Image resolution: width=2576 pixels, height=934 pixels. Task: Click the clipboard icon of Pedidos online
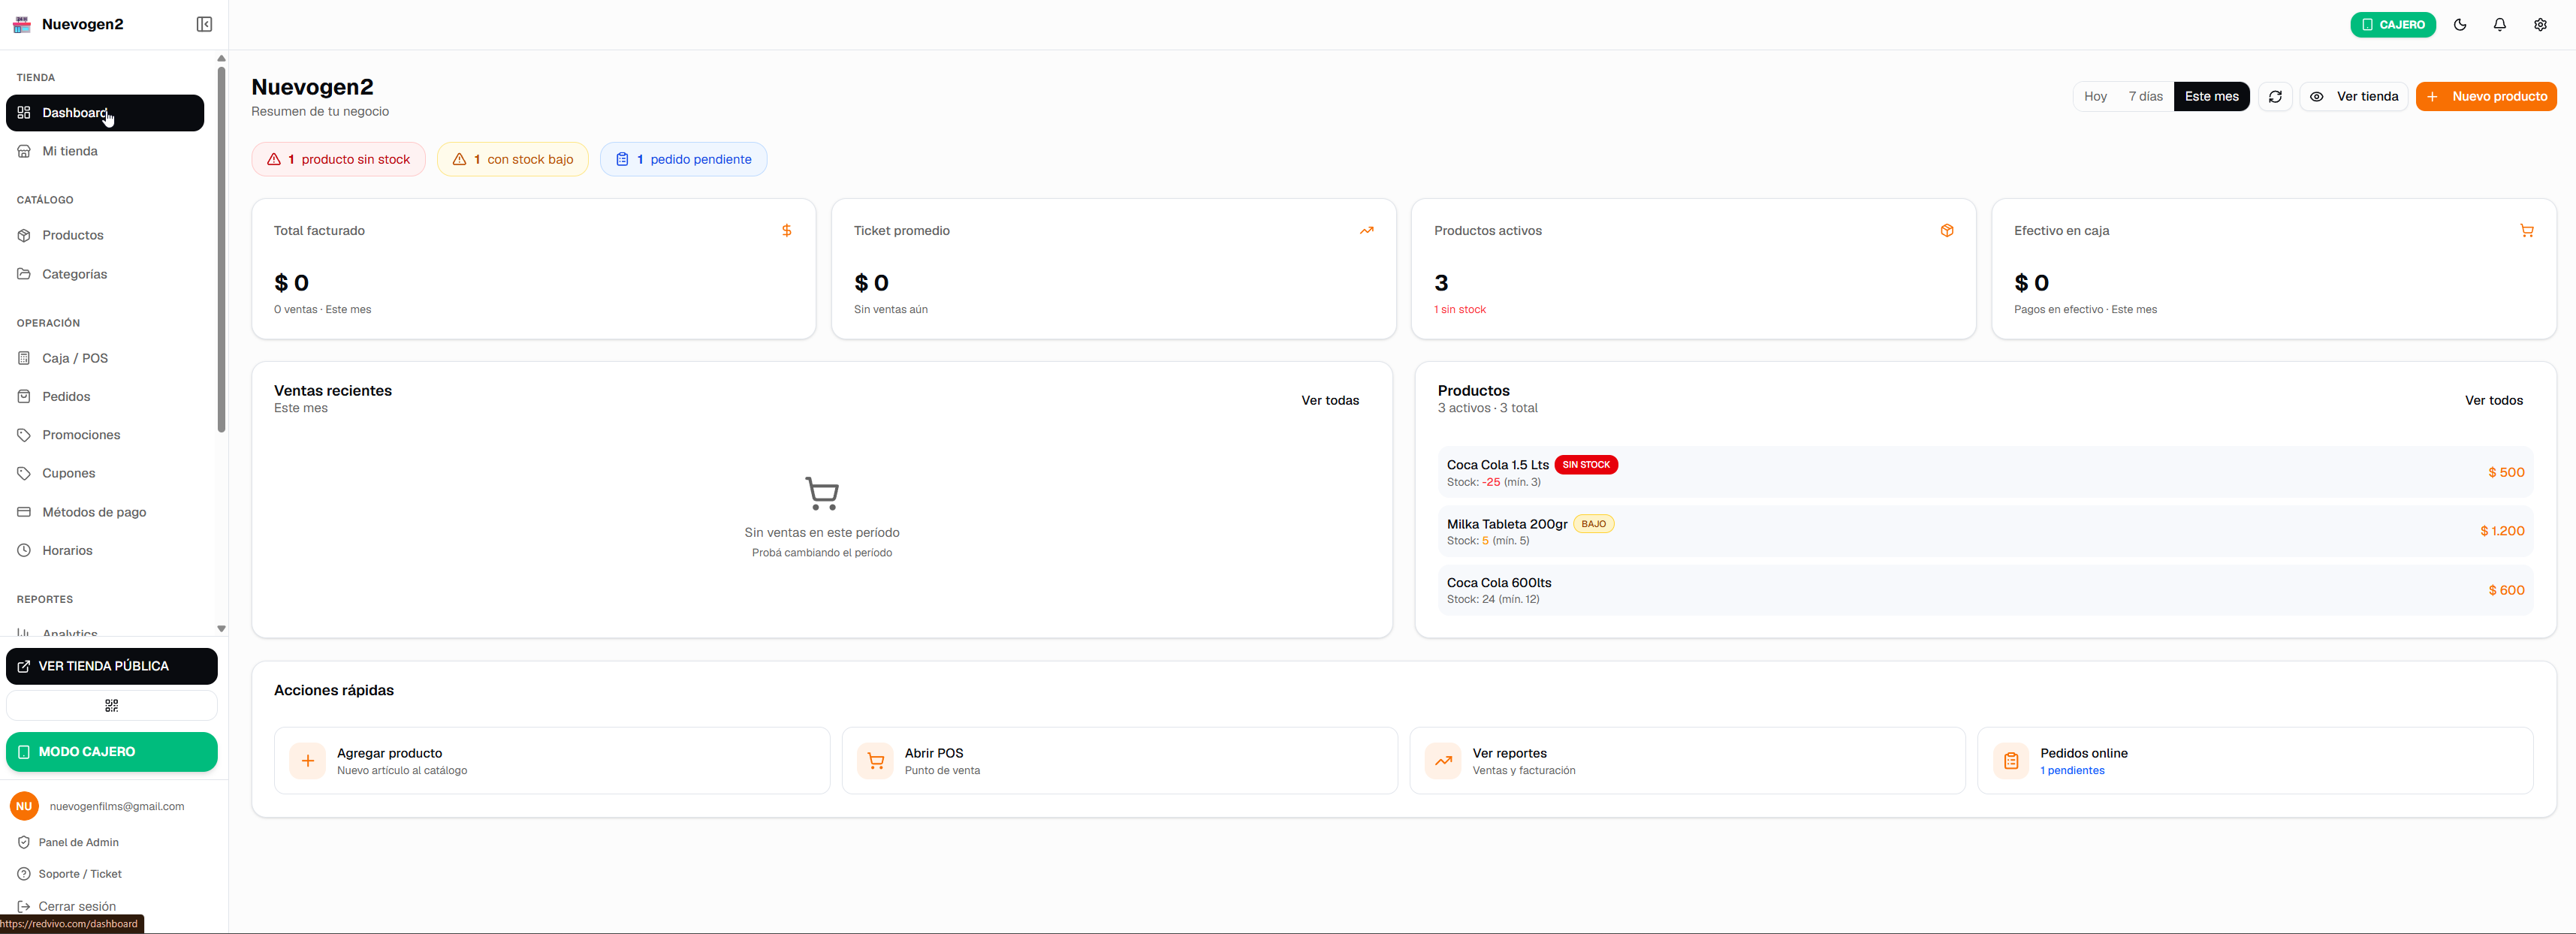(x=2011, y=761)
